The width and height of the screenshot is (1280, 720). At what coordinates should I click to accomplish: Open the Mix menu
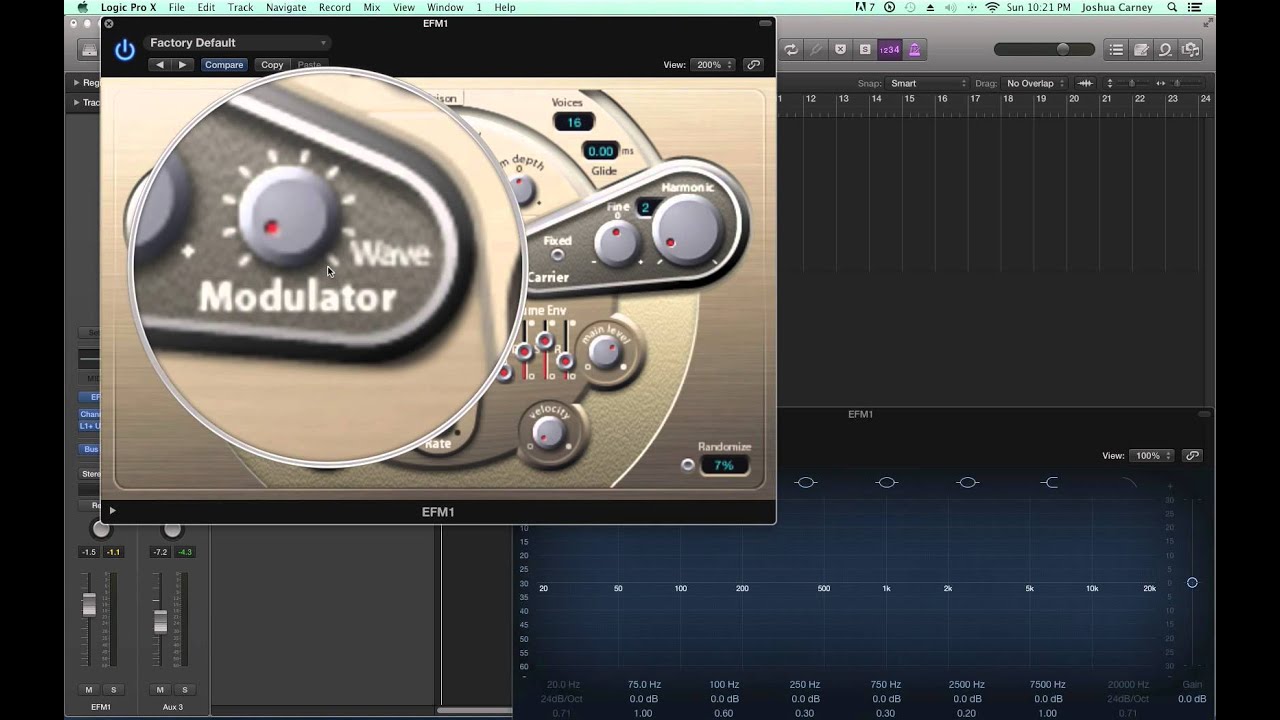point(371,7)
